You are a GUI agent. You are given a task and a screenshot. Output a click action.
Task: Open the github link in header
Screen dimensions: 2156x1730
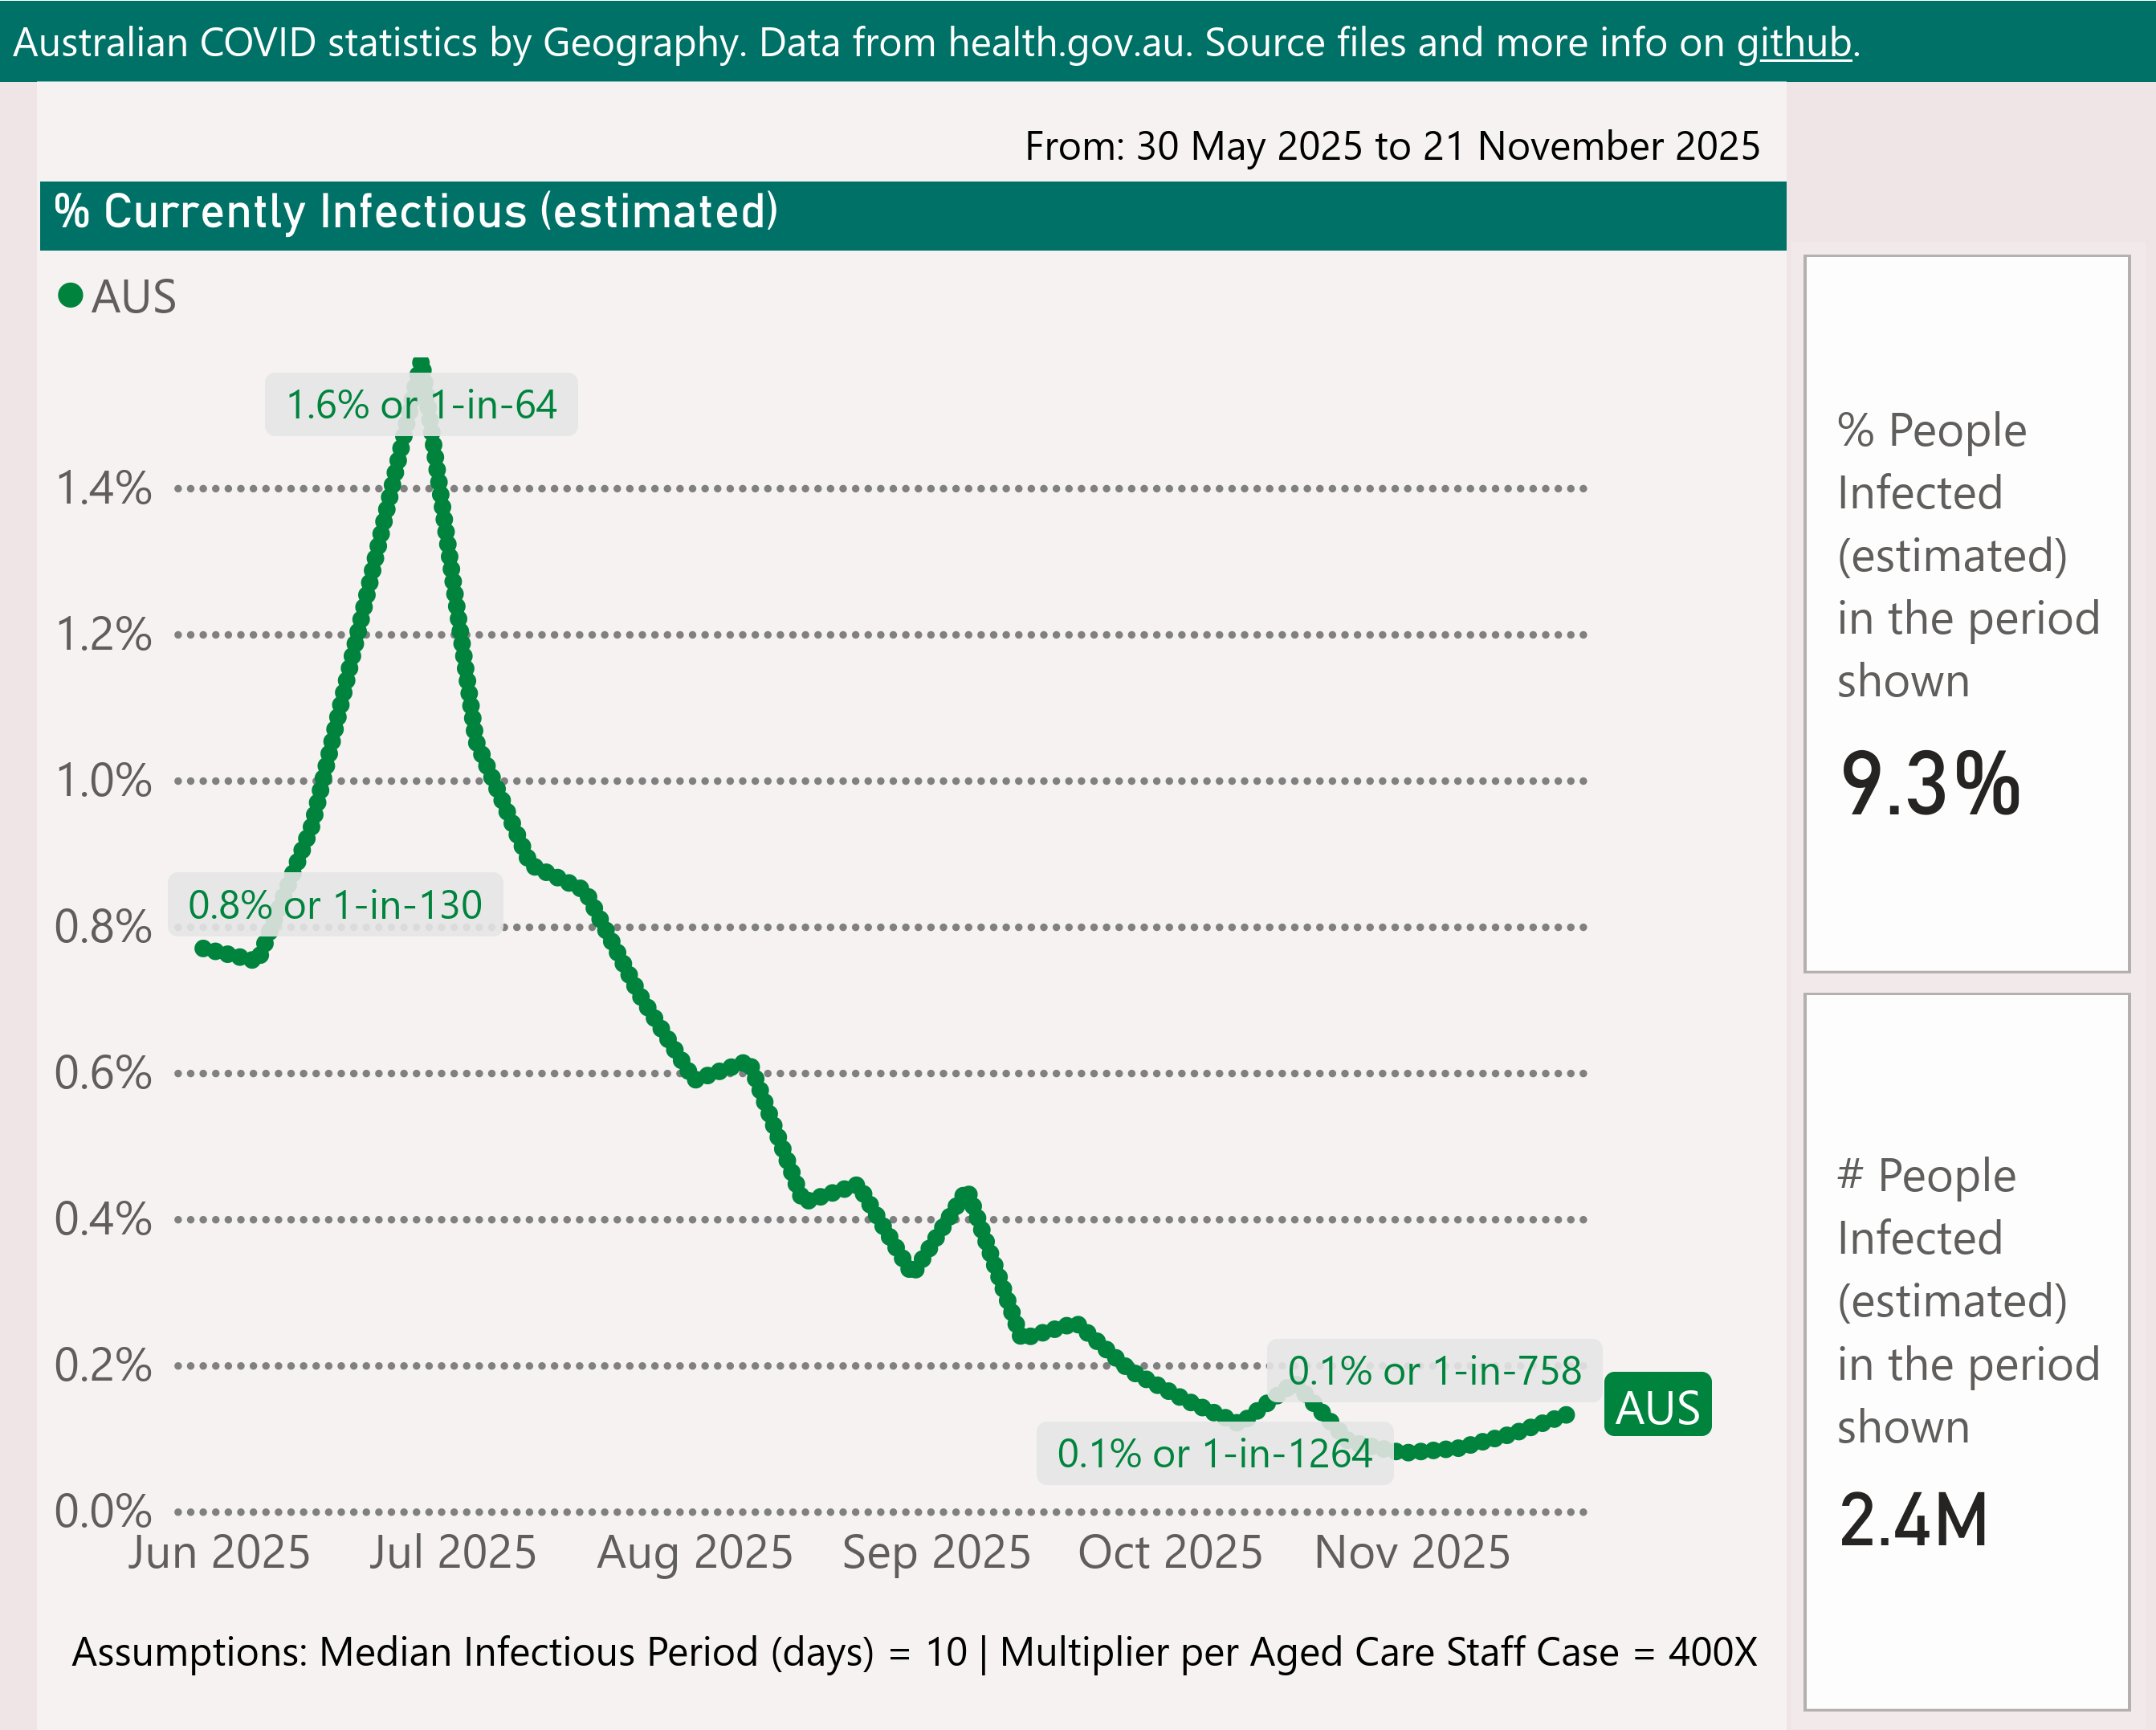[x=1794, y=43]
